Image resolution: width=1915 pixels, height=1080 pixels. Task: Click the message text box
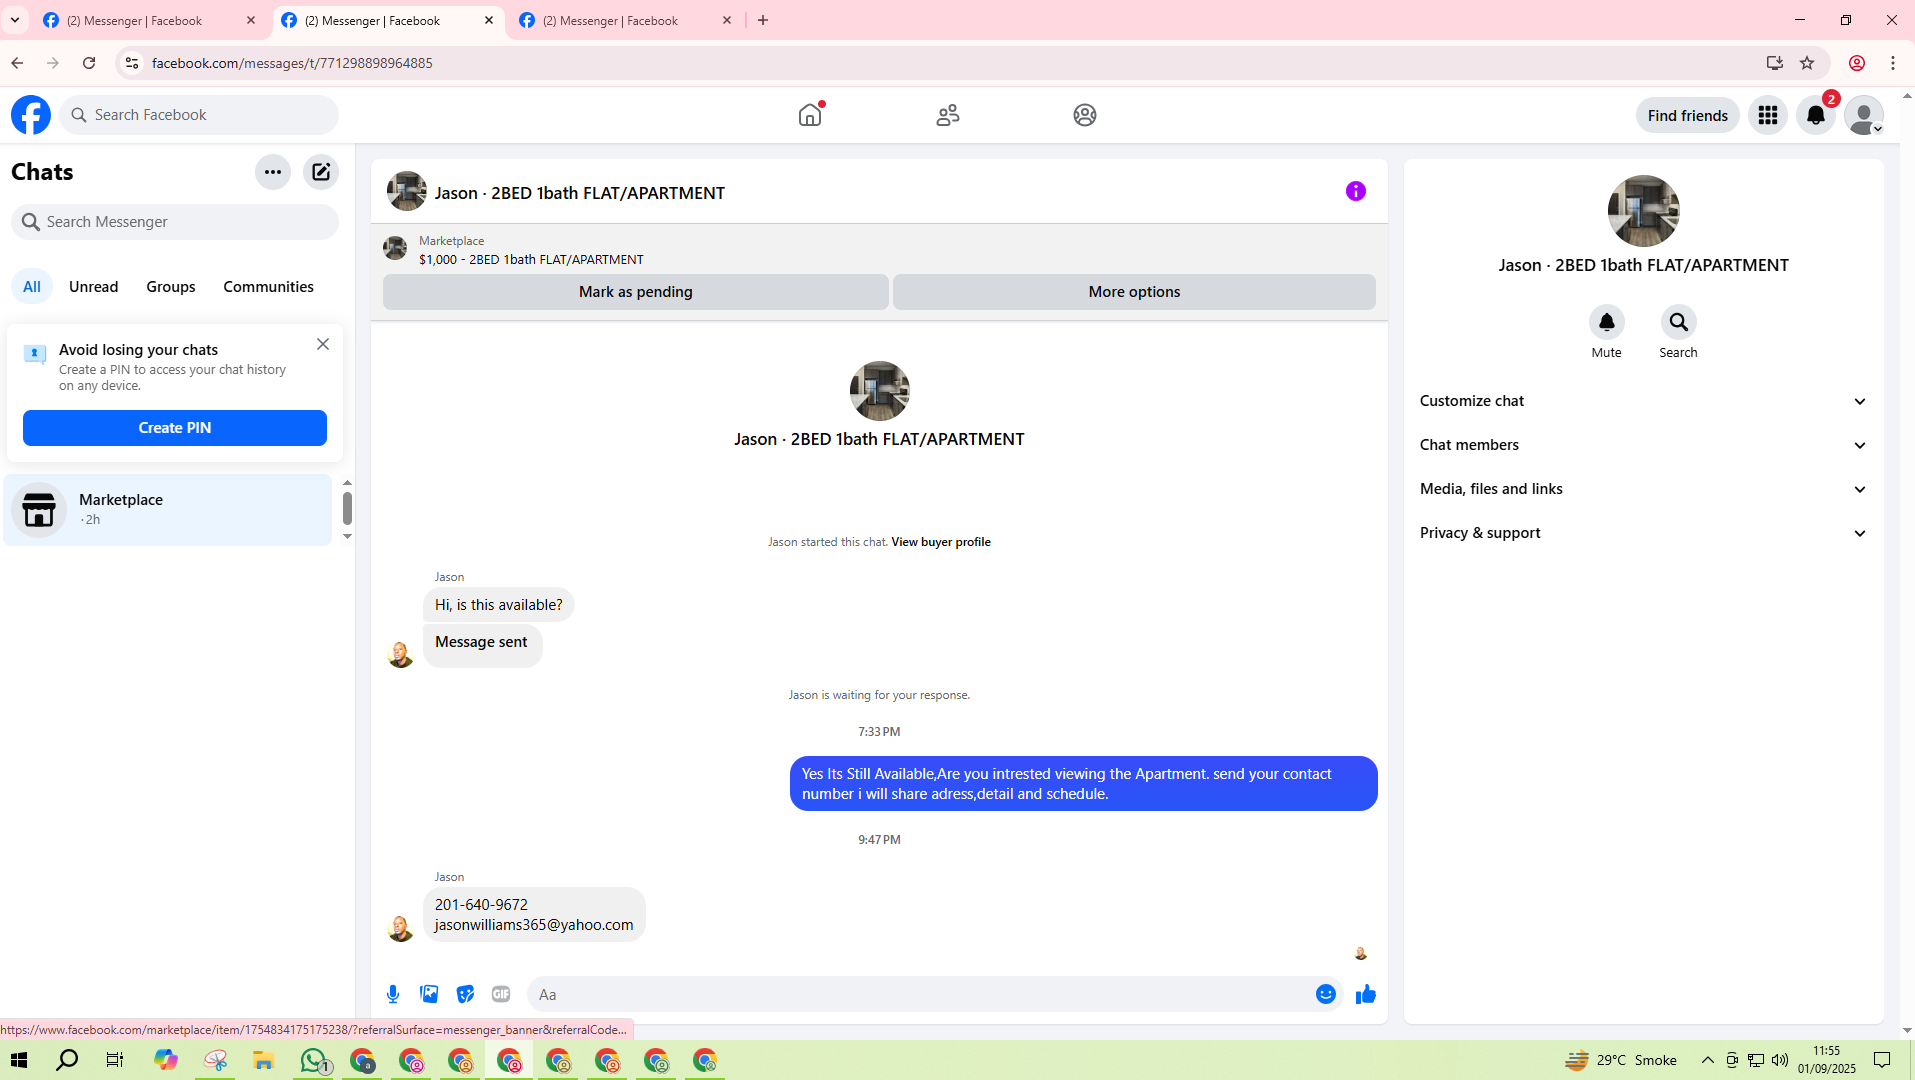[920, 994]
